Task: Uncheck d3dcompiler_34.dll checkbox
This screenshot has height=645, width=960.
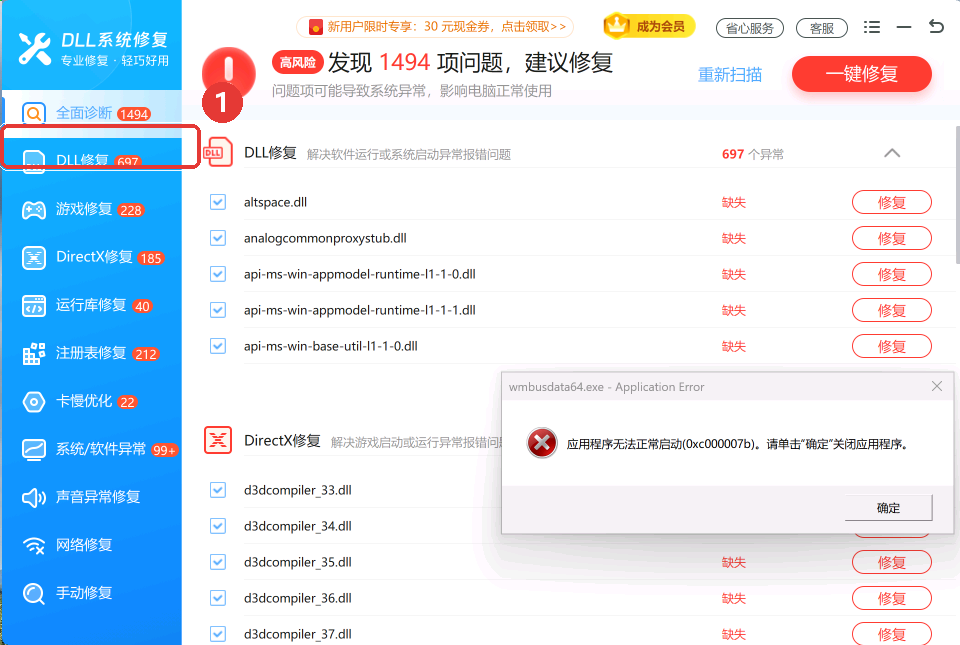Action: (218, 526)
